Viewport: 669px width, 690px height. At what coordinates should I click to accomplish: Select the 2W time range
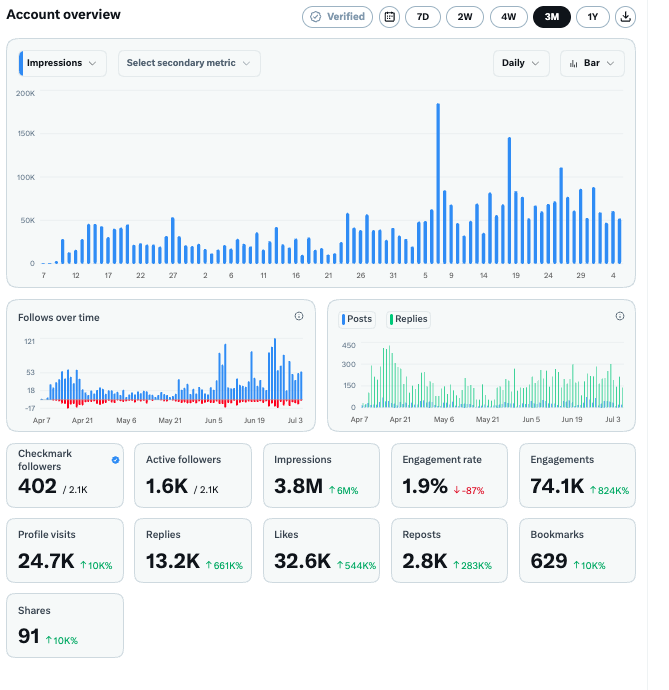tap(465, 17)
